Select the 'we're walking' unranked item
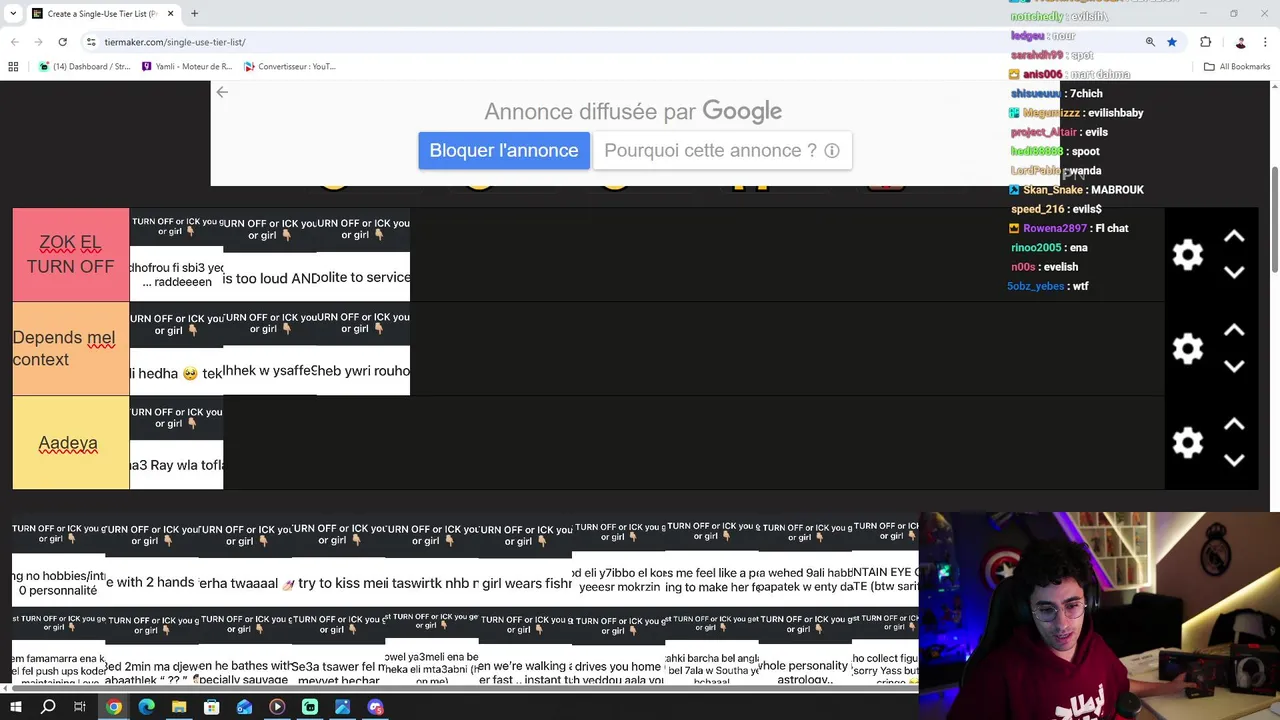1280x720 pixels. click(x=526, y=646)
